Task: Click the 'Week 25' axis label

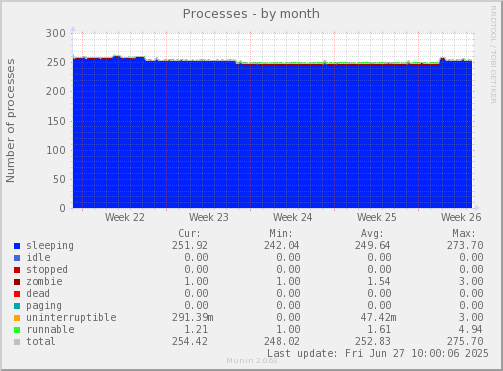Action: (x=377, y=218)
